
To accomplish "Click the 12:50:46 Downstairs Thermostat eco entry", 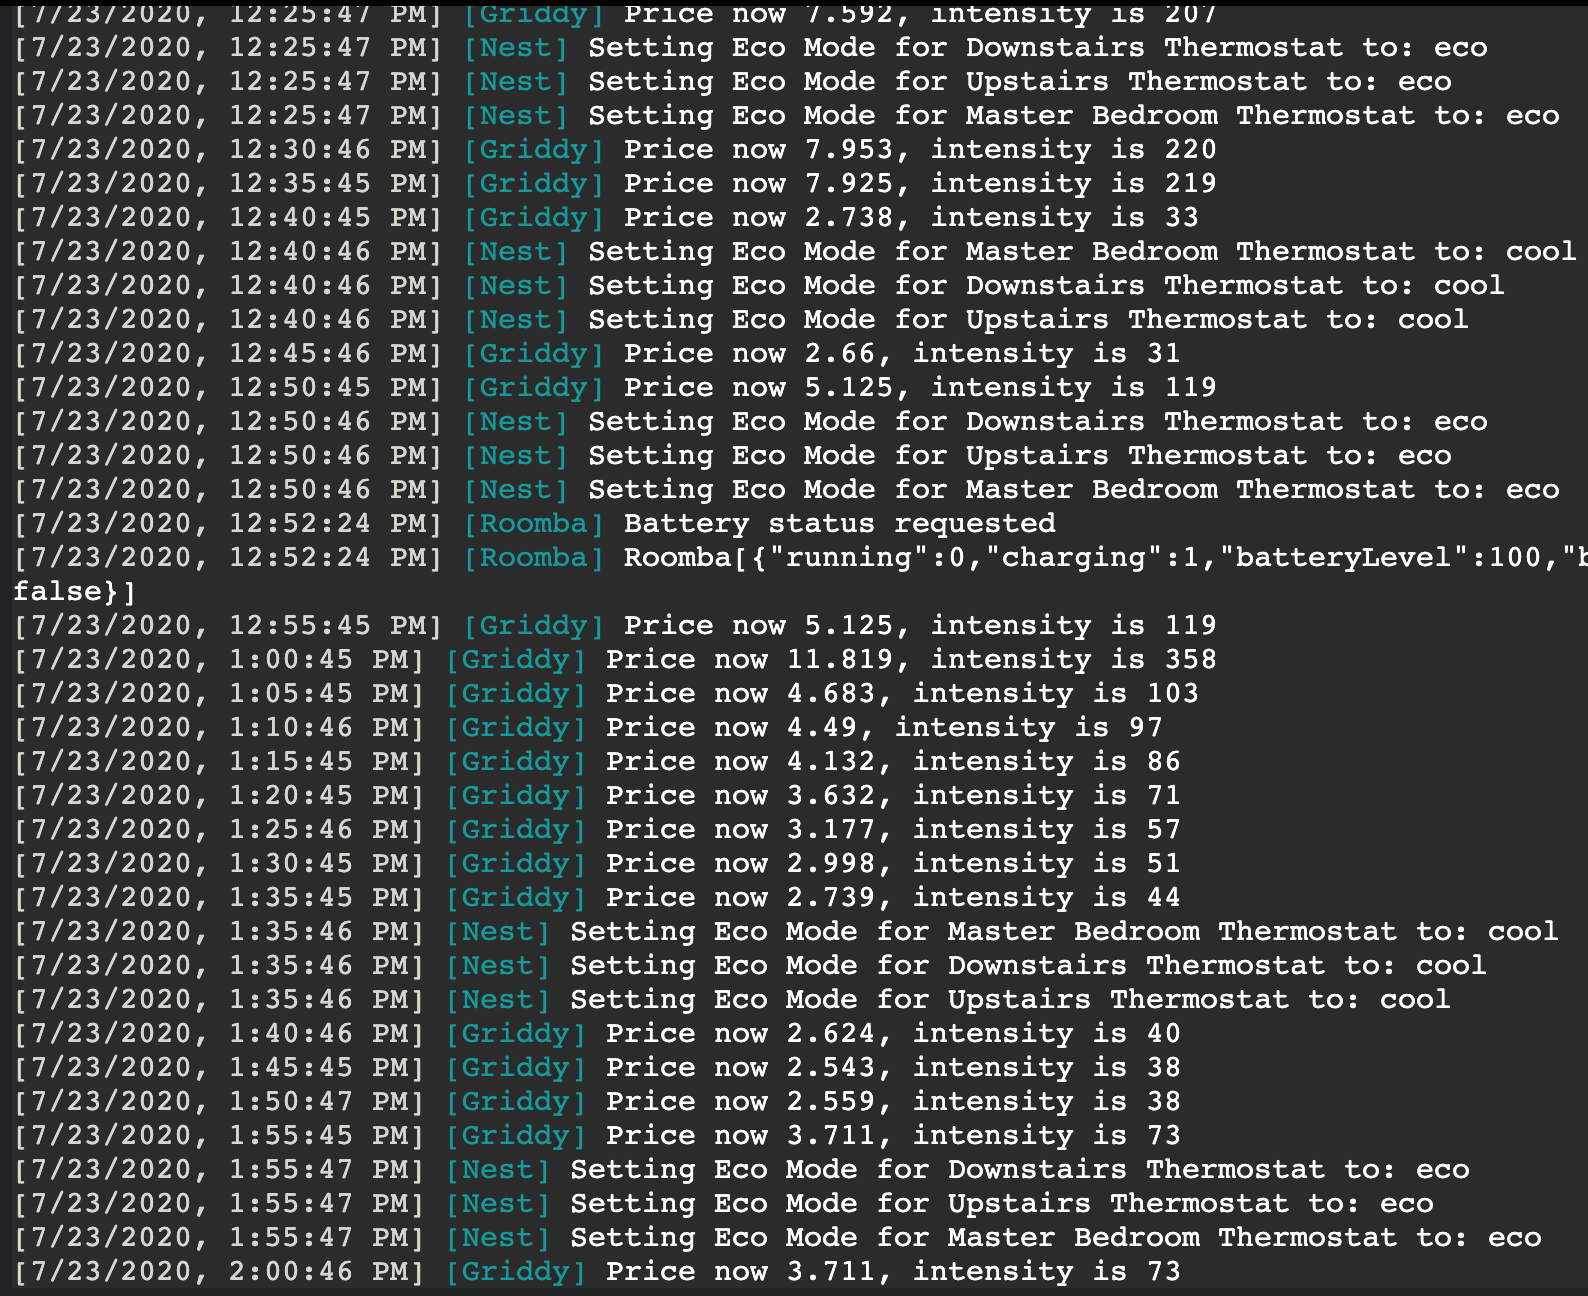I will (x=750, y=422).
